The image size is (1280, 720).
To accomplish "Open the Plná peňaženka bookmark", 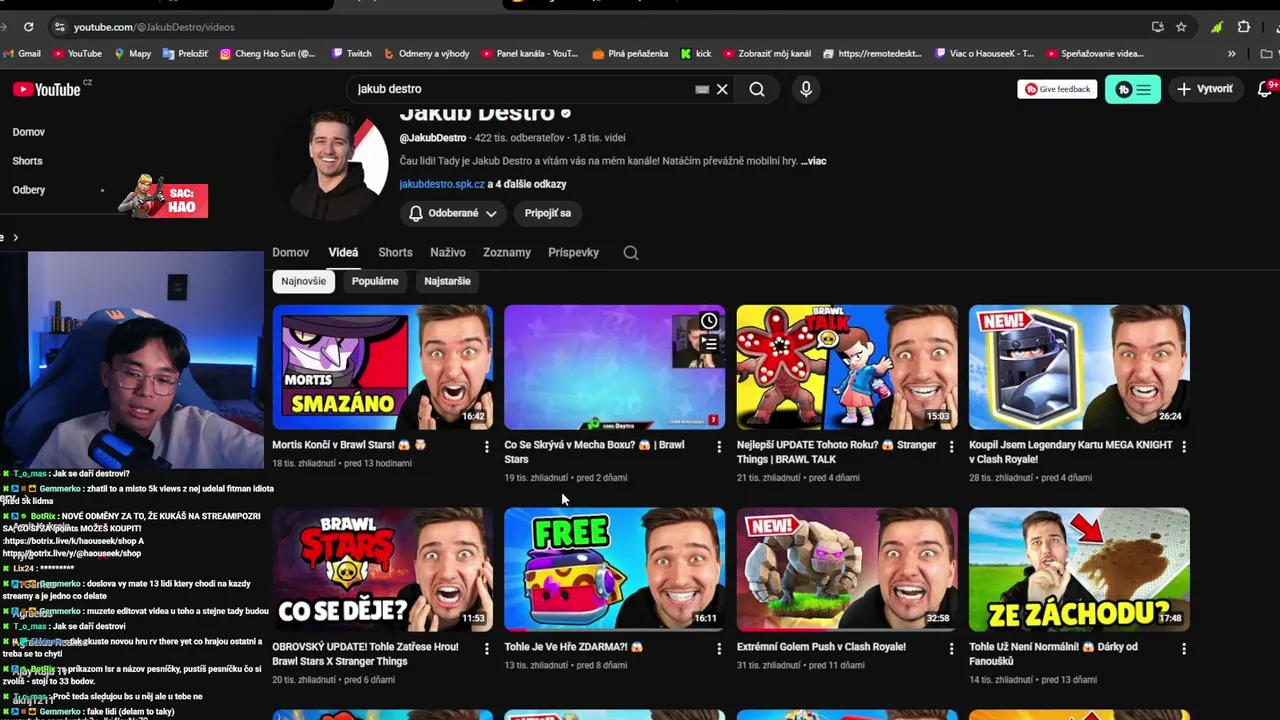I will pyautogui.click(x=630, y=54).
